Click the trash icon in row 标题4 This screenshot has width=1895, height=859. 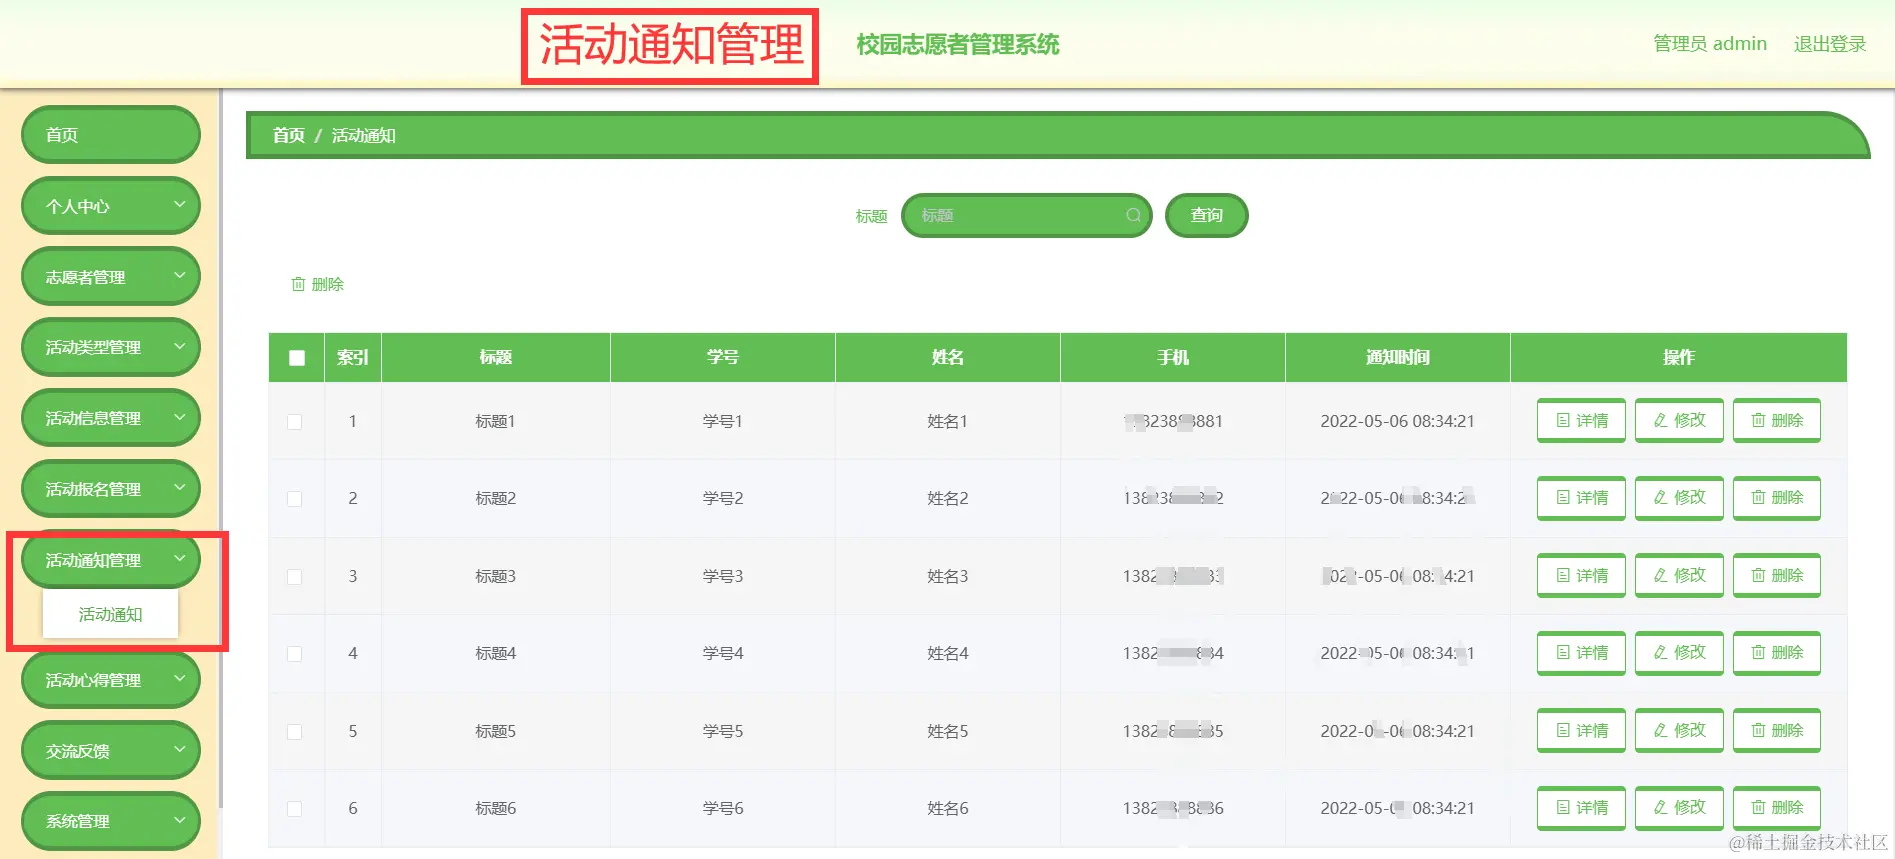click(x=1758, y=653)
